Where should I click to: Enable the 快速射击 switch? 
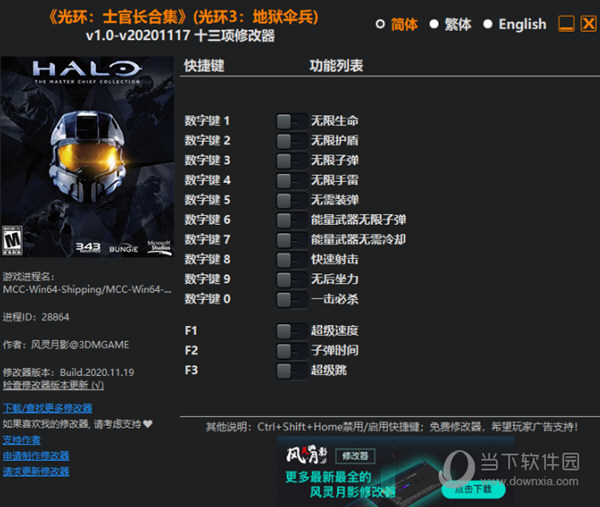pyautogui.click(x=292, y=260)
